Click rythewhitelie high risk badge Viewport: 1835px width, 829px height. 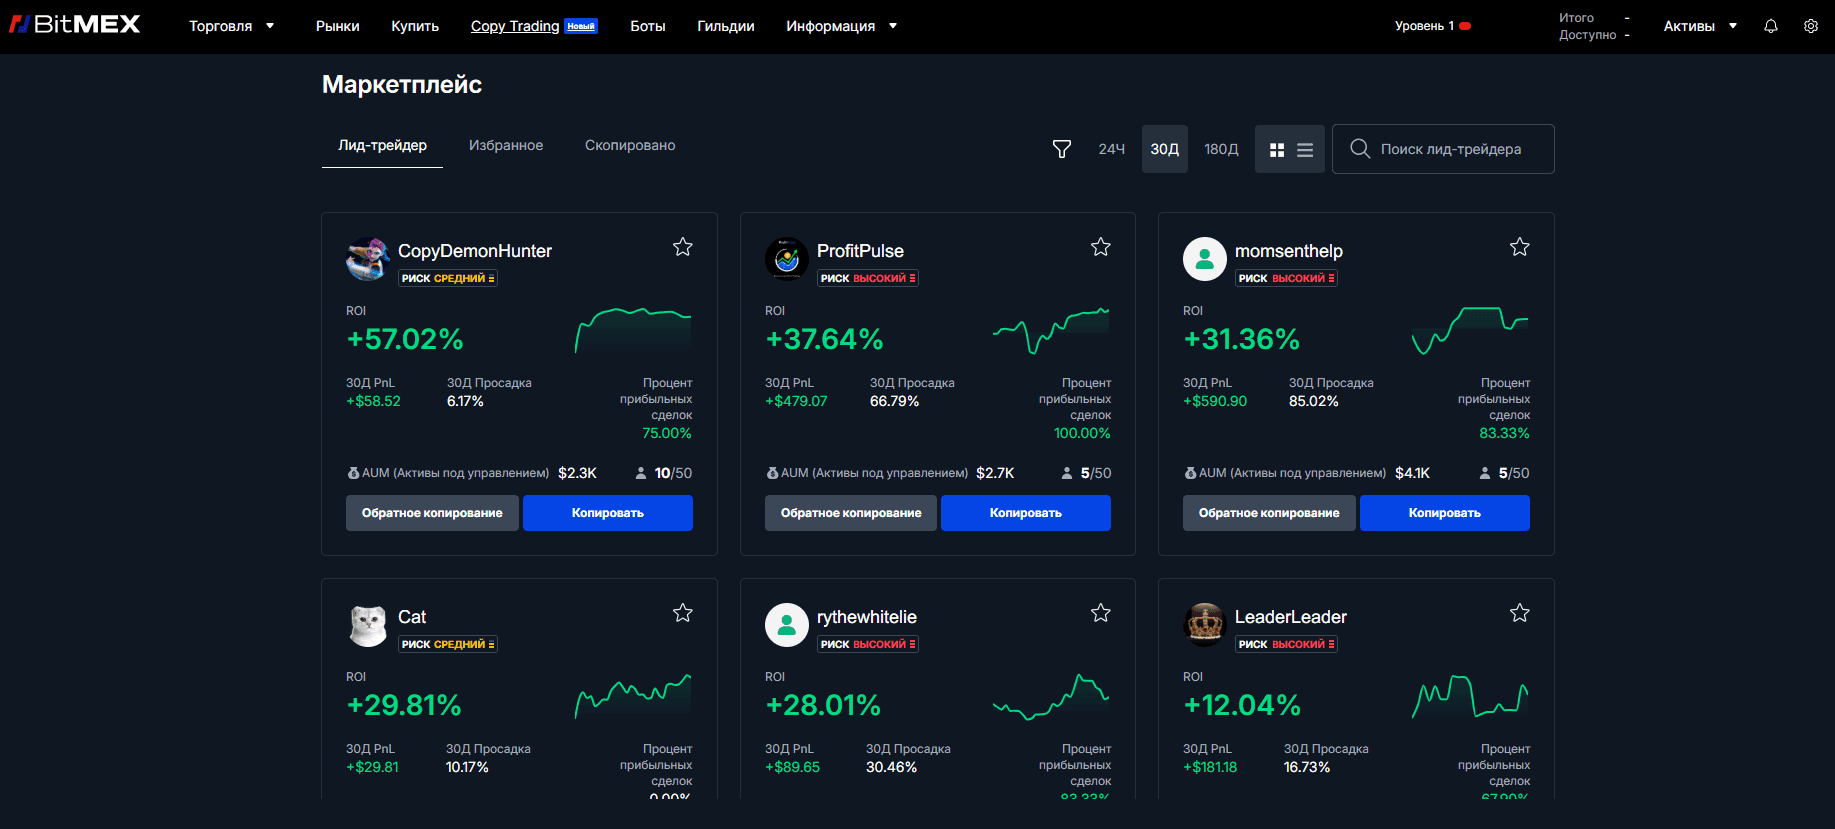pyautogui.click(x=867, y=644)
